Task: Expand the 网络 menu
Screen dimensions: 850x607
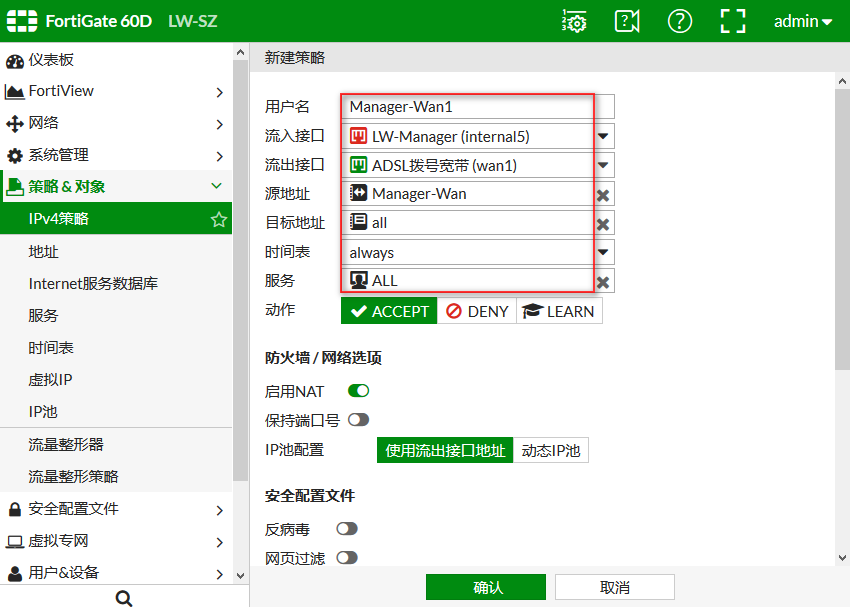Action: click(x=220, y=125)
